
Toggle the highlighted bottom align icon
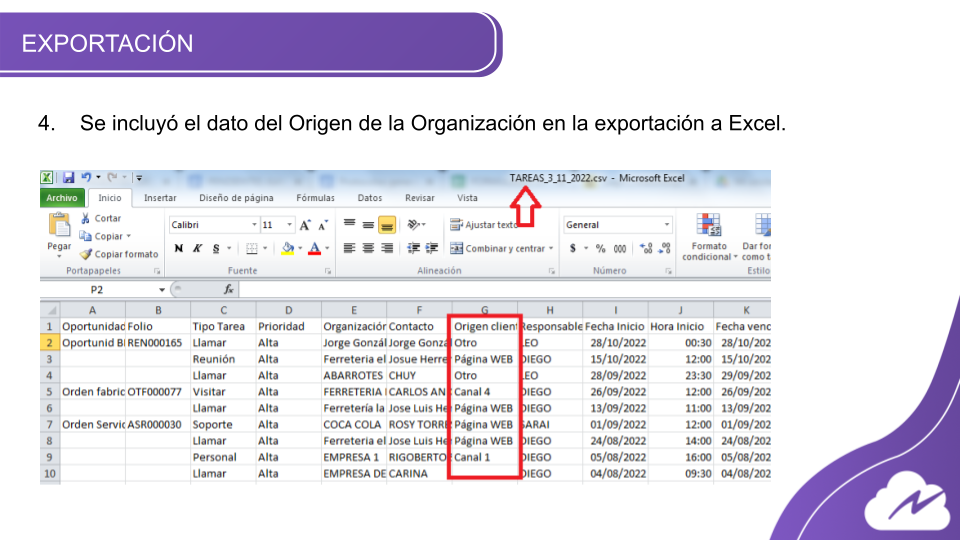(x=387, y=225)
